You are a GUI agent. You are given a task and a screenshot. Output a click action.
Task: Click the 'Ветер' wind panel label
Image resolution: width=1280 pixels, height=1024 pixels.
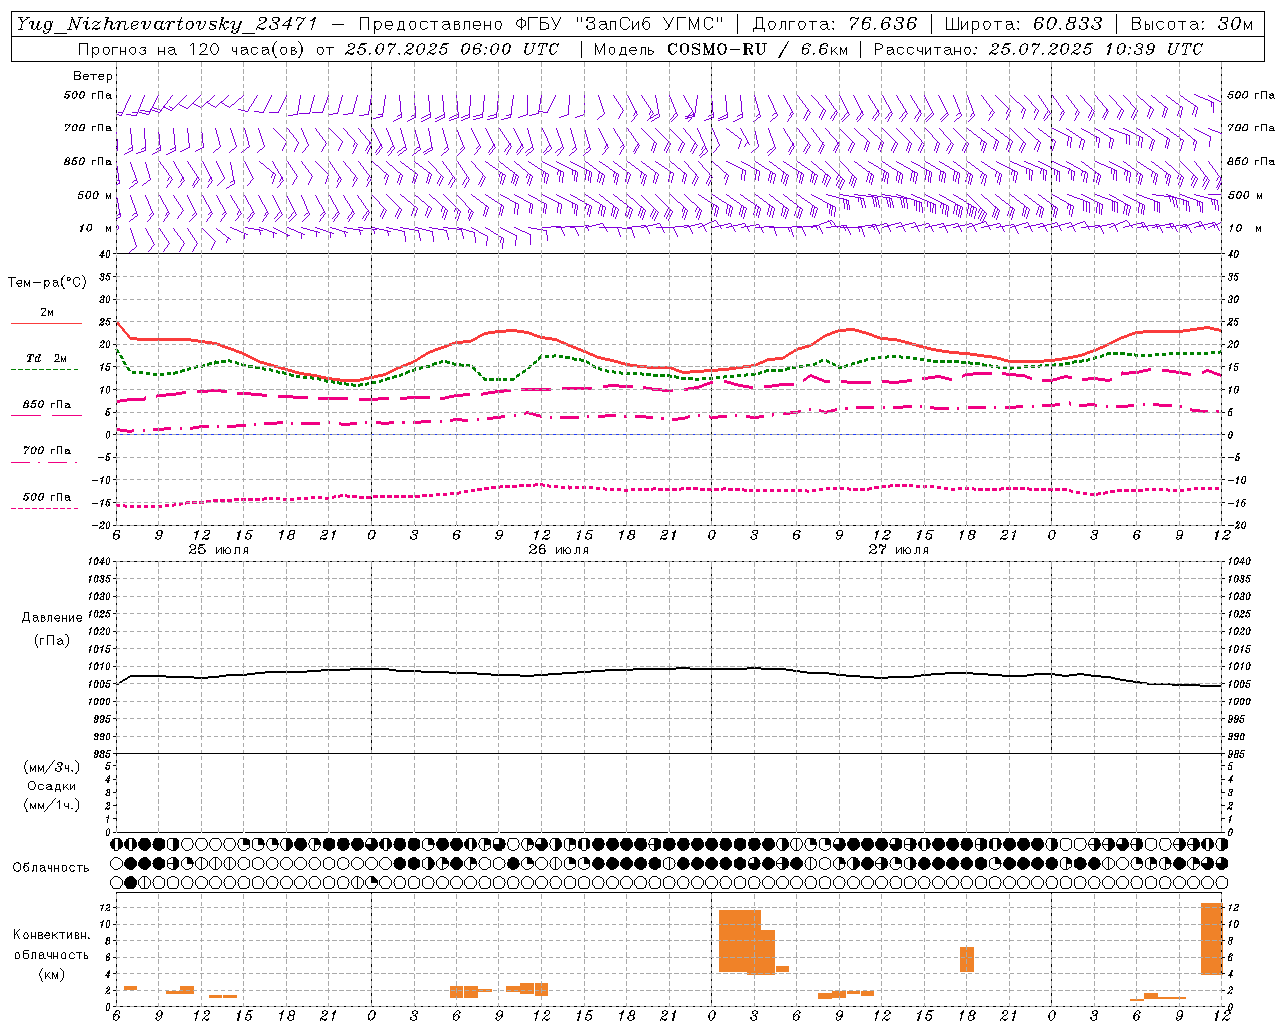click(x=93, y=76)
